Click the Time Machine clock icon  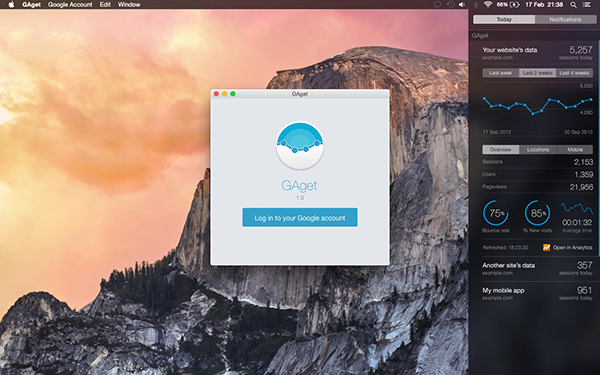[x=450, y=5]
